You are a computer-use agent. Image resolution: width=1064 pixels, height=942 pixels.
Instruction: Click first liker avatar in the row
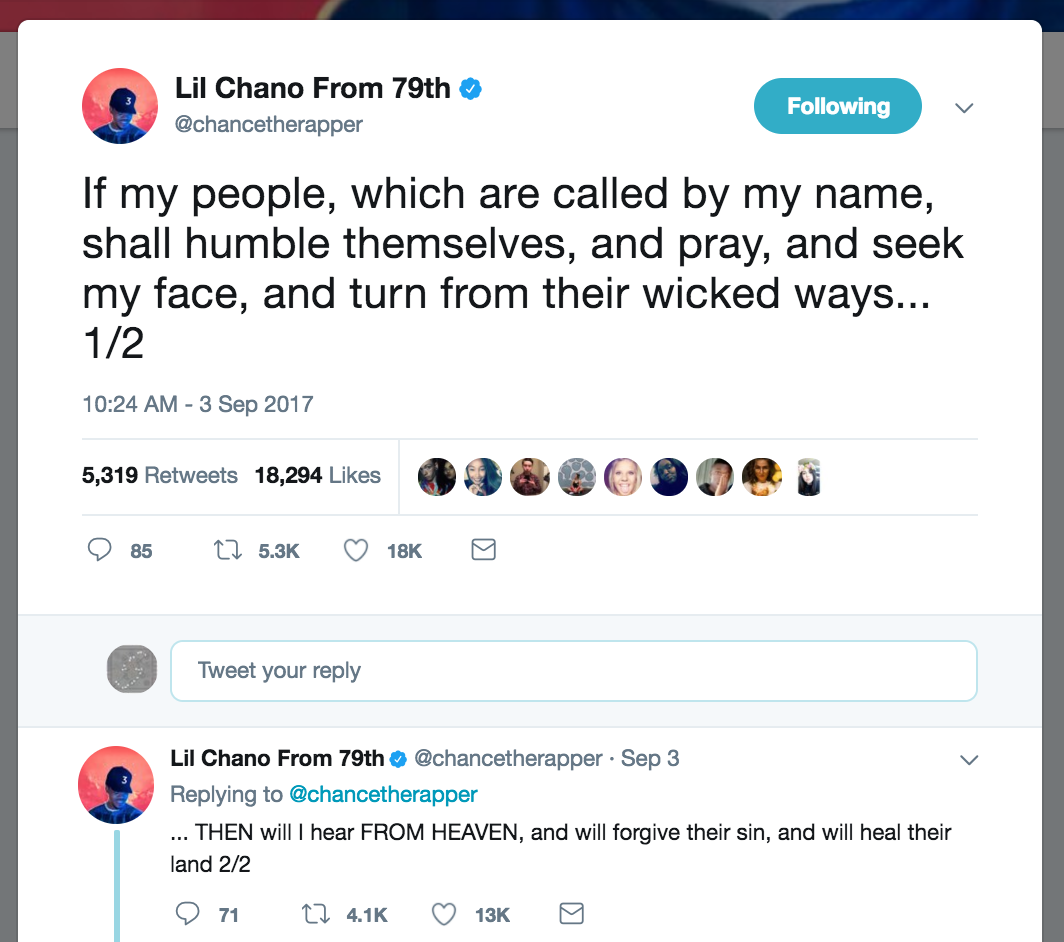pos(436,477)
